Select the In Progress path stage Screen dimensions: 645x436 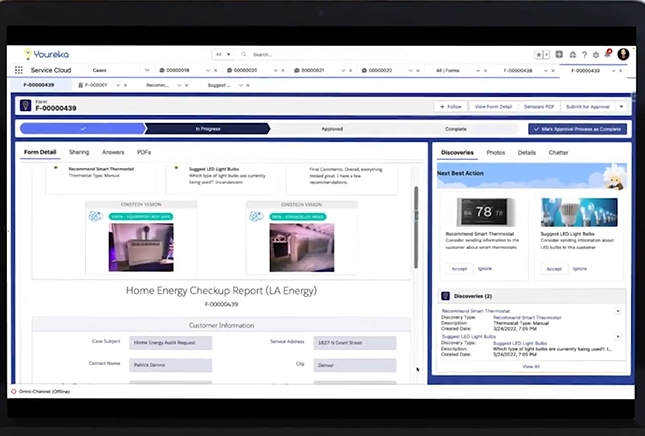(208, 129)
